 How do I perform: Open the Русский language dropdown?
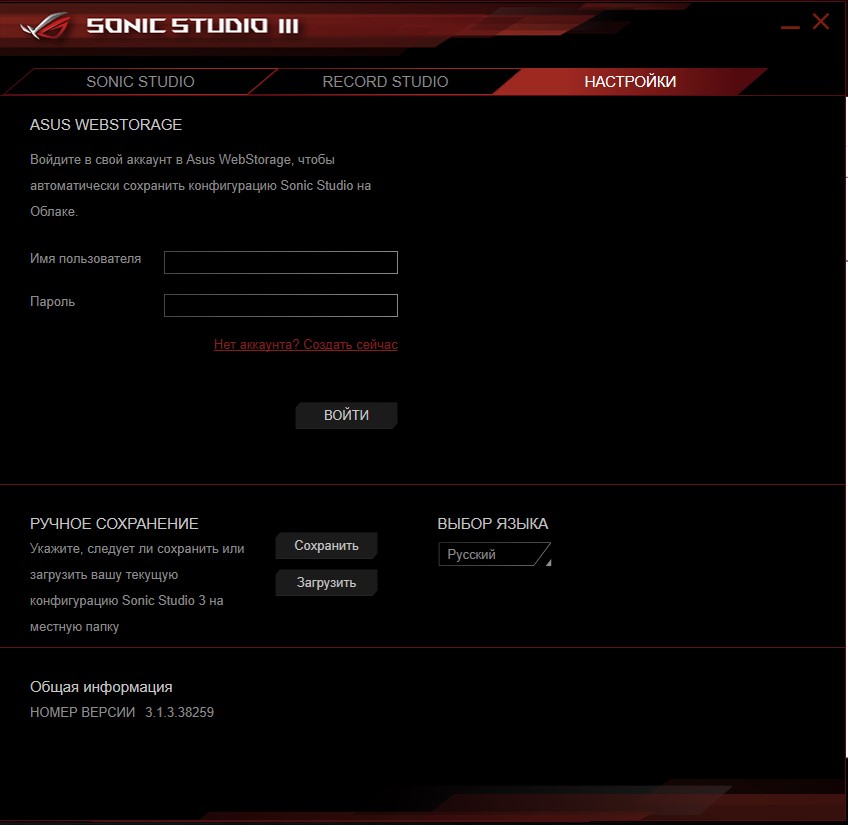[x=494, y=555]
